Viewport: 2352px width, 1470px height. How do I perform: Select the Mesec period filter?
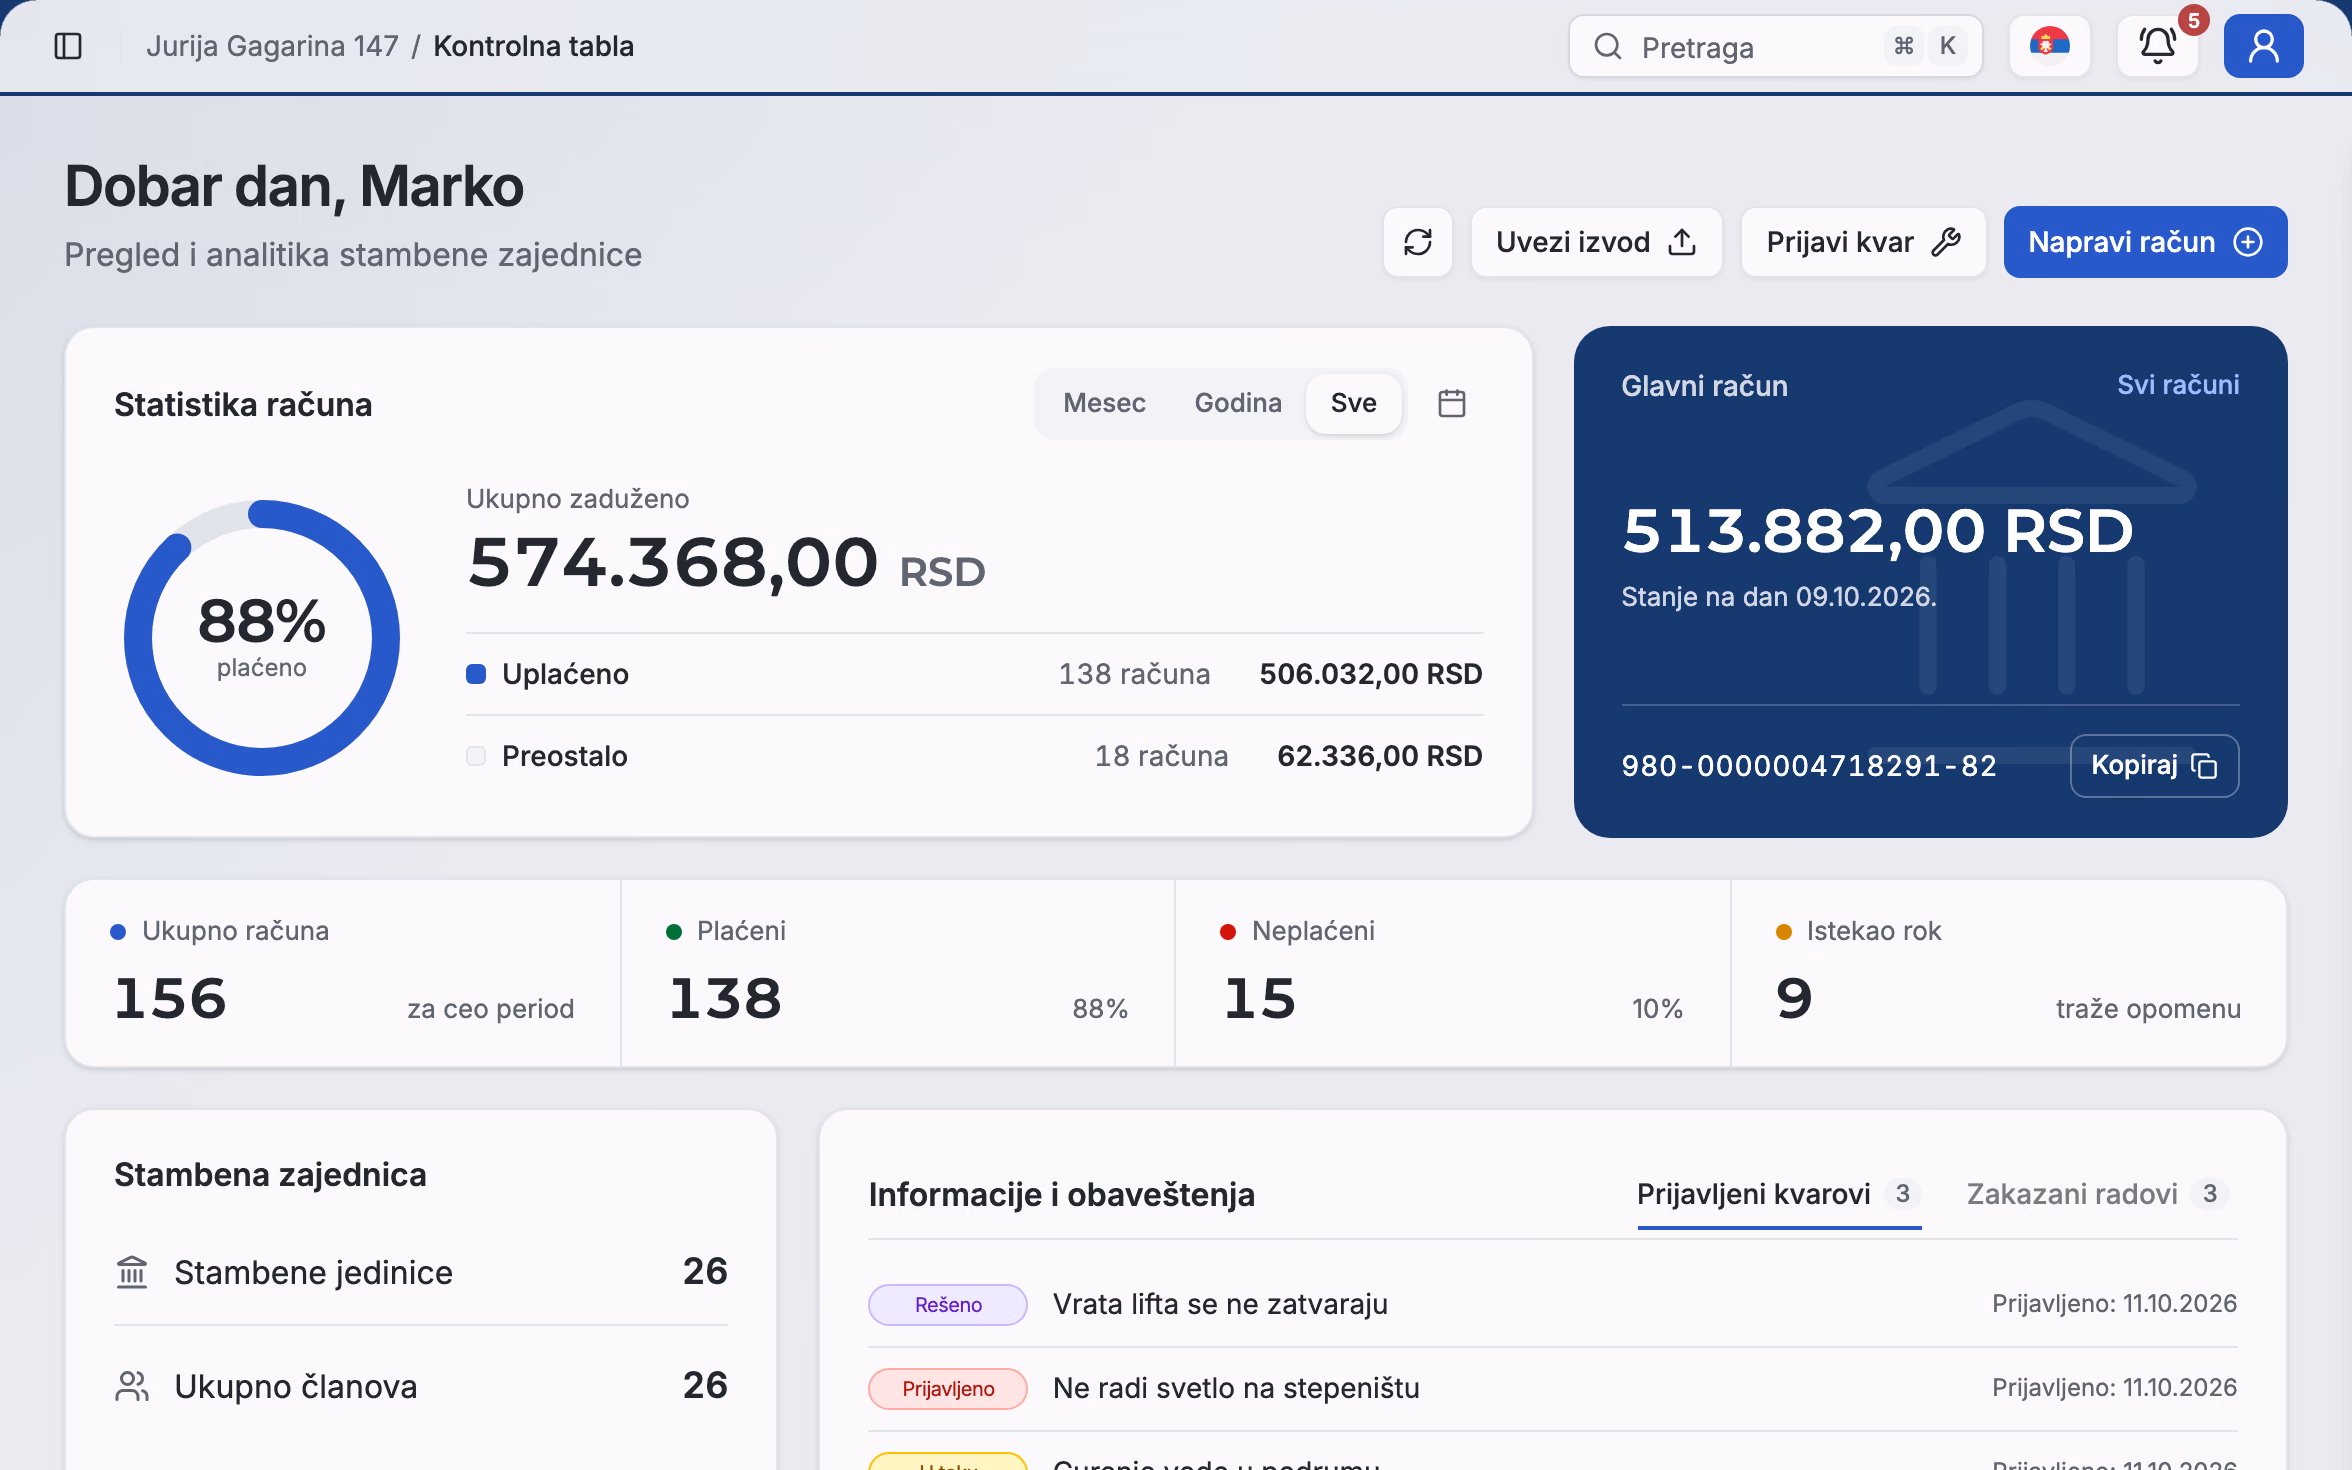1104,403
